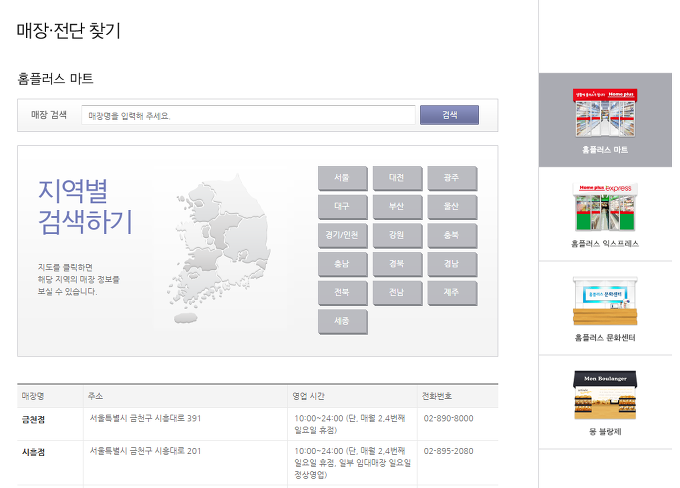The width and height of the screenshot is (680, 488).
Task: Select the 서울 region button
Action: click(x=342, y=178)
